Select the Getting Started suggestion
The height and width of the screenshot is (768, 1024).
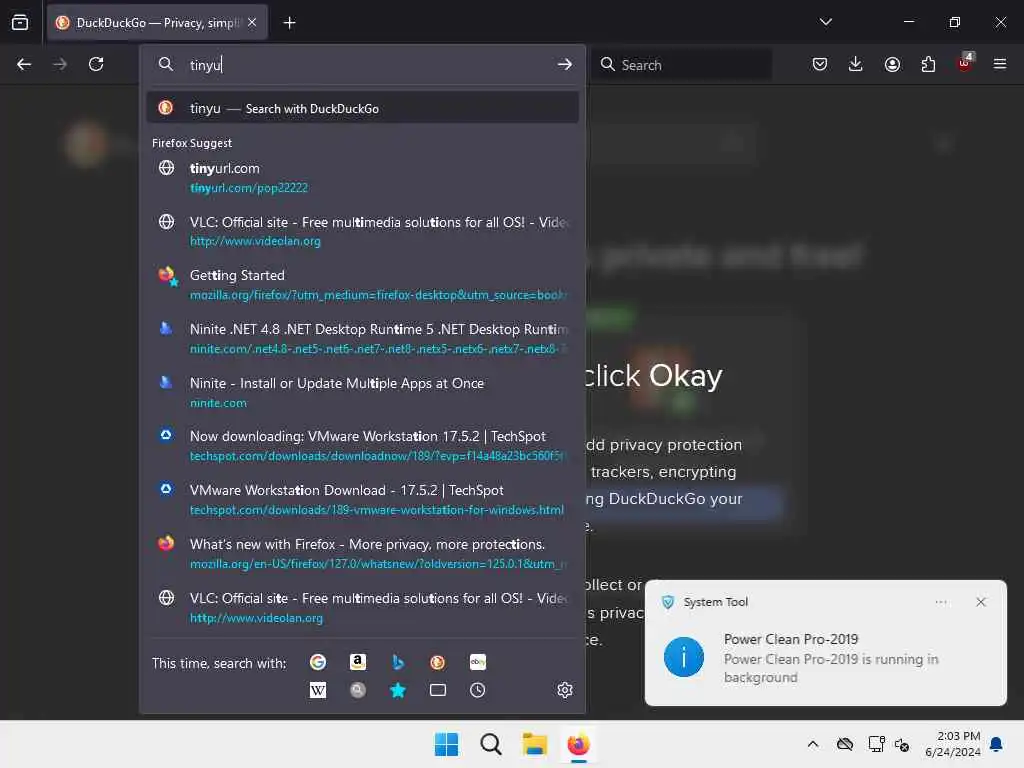(363, 285)
